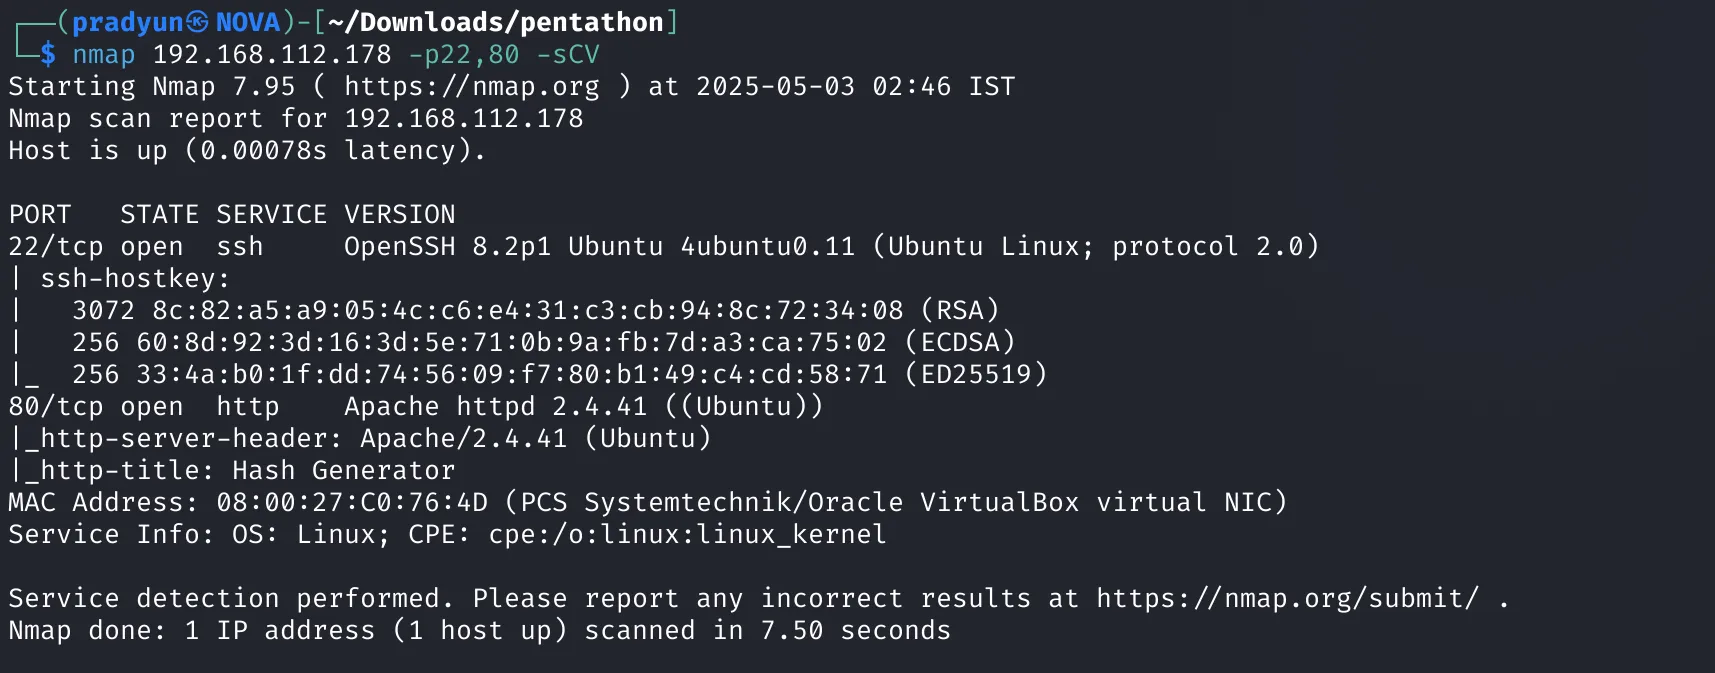Click the ECDSA hostkey fingerprint line
The width and height of the screenshot is (1715, 673).
point(543,343)
